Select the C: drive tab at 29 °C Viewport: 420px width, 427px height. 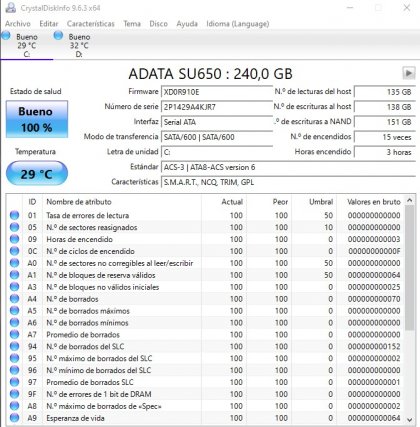[27, 45]
